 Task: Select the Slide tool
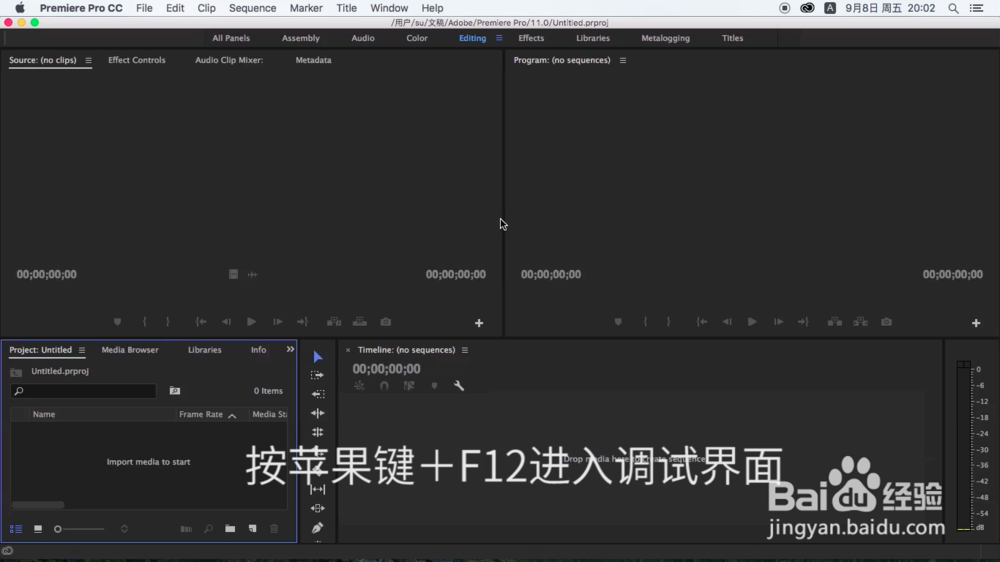point(318,508)
